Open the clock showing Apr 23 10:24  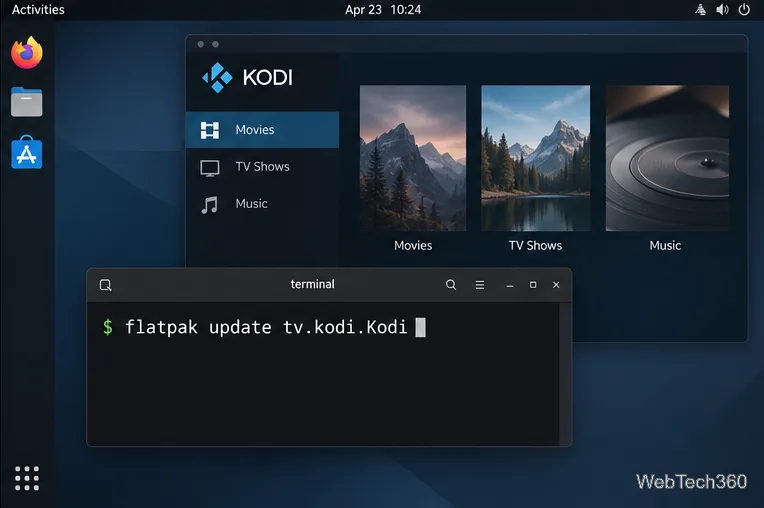tap(383, 10)
